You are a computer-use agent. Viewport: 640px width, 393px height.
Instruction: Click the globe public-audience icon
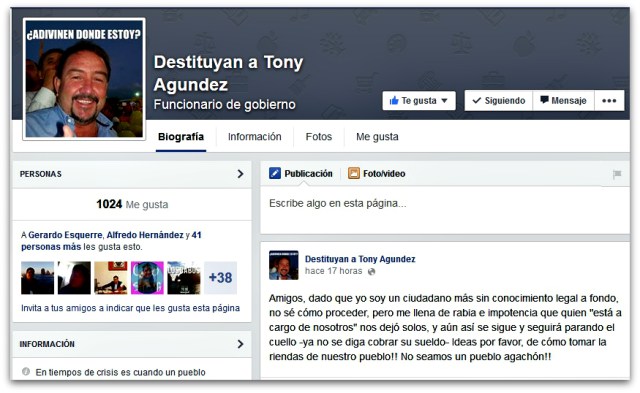[371, 271]
